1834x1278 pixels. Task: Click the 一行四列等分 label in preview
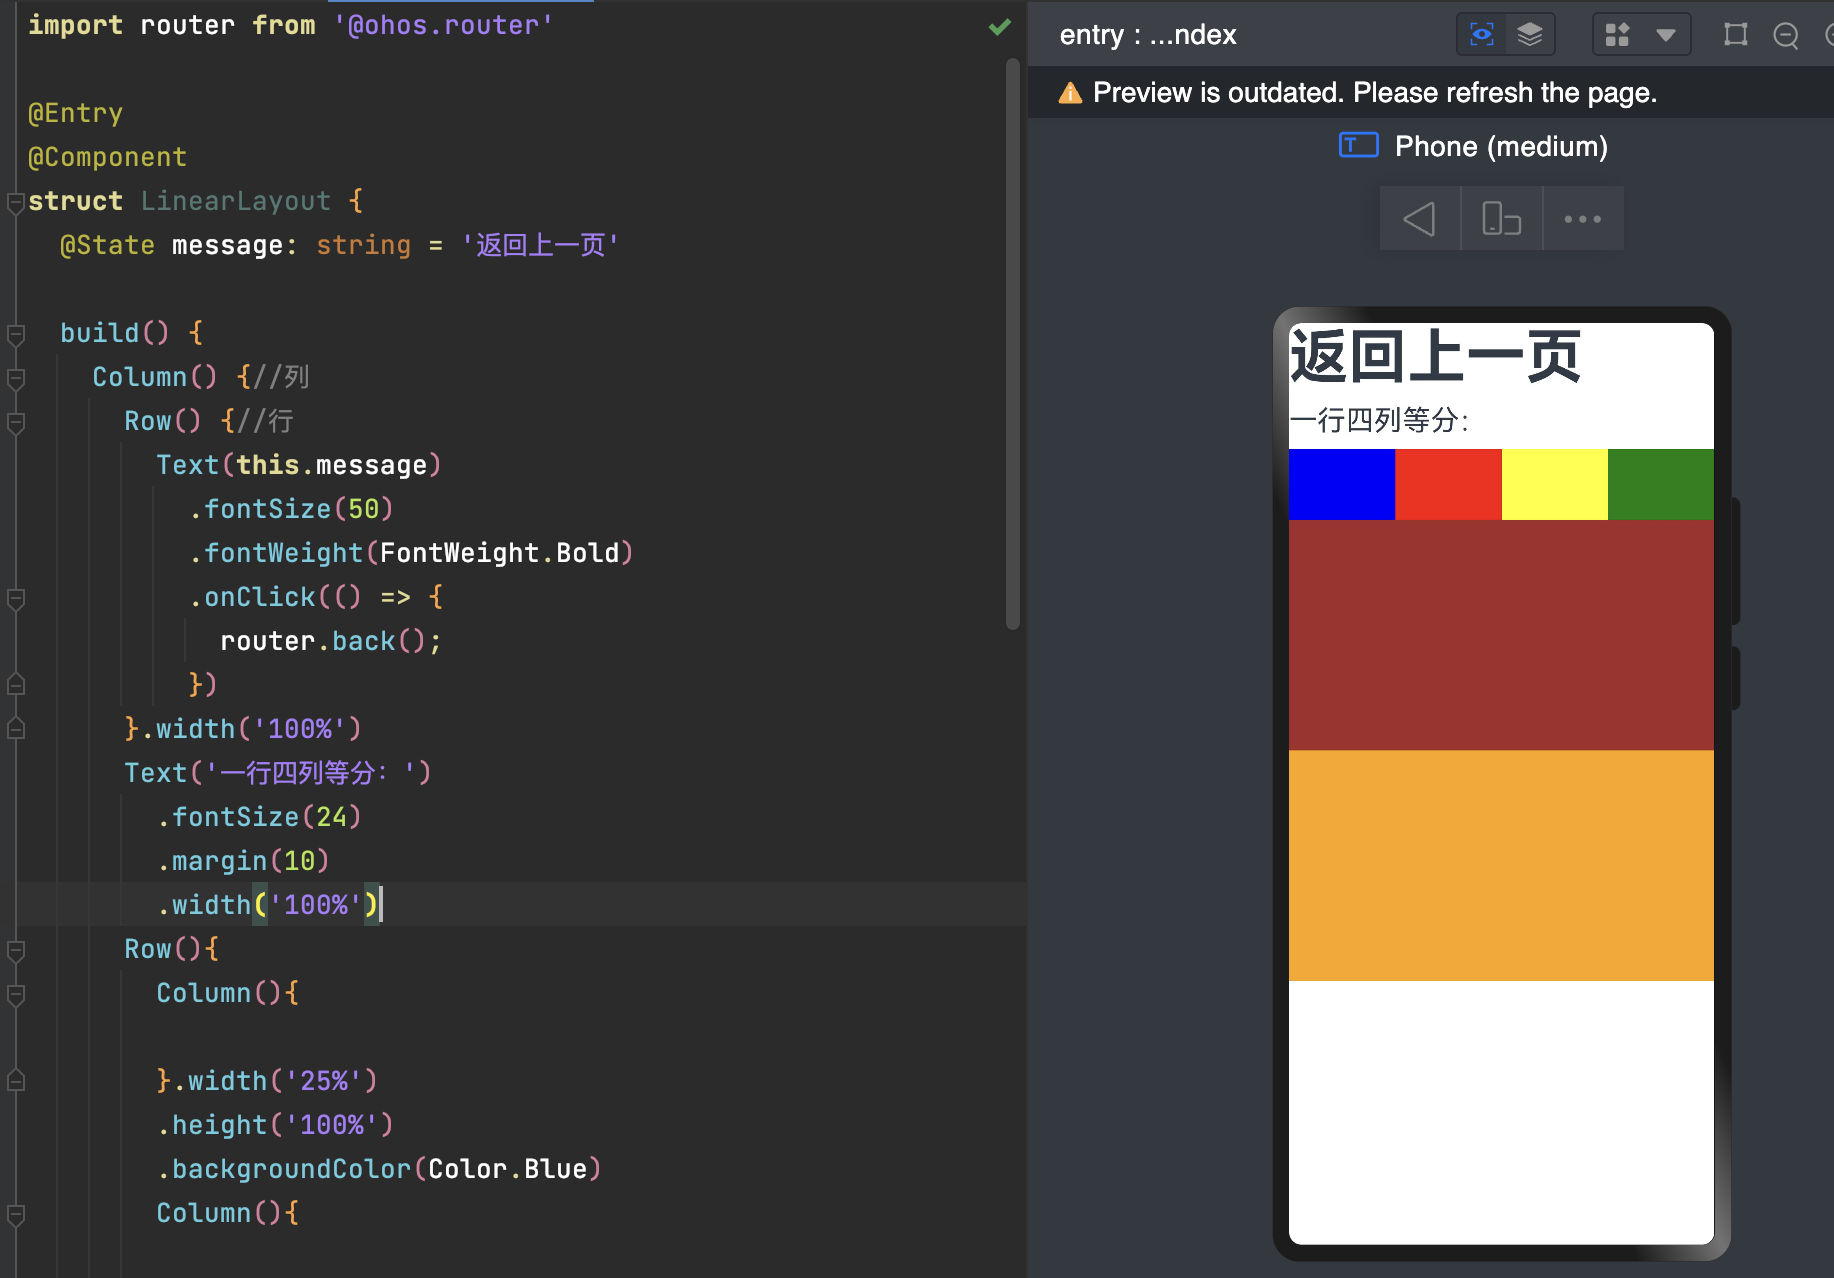(x=1379, y=420)
